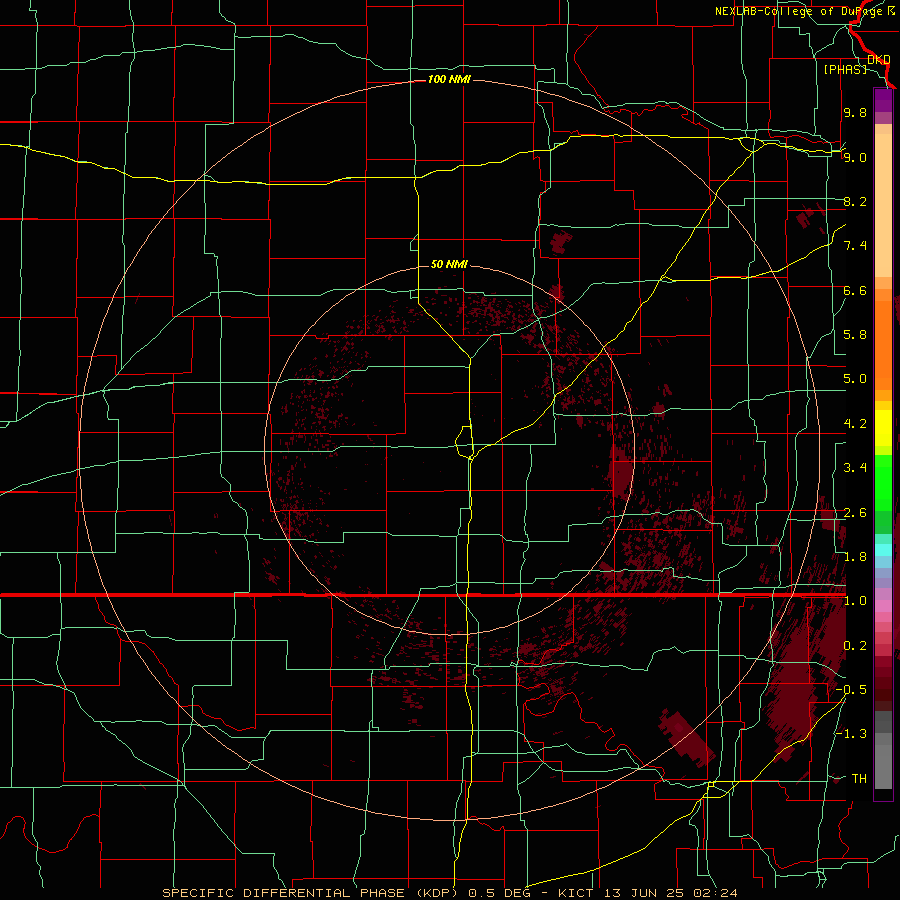
Task: Pick the cyan band of the color scale
Action: pyautogui.click(x=883, y=550)
